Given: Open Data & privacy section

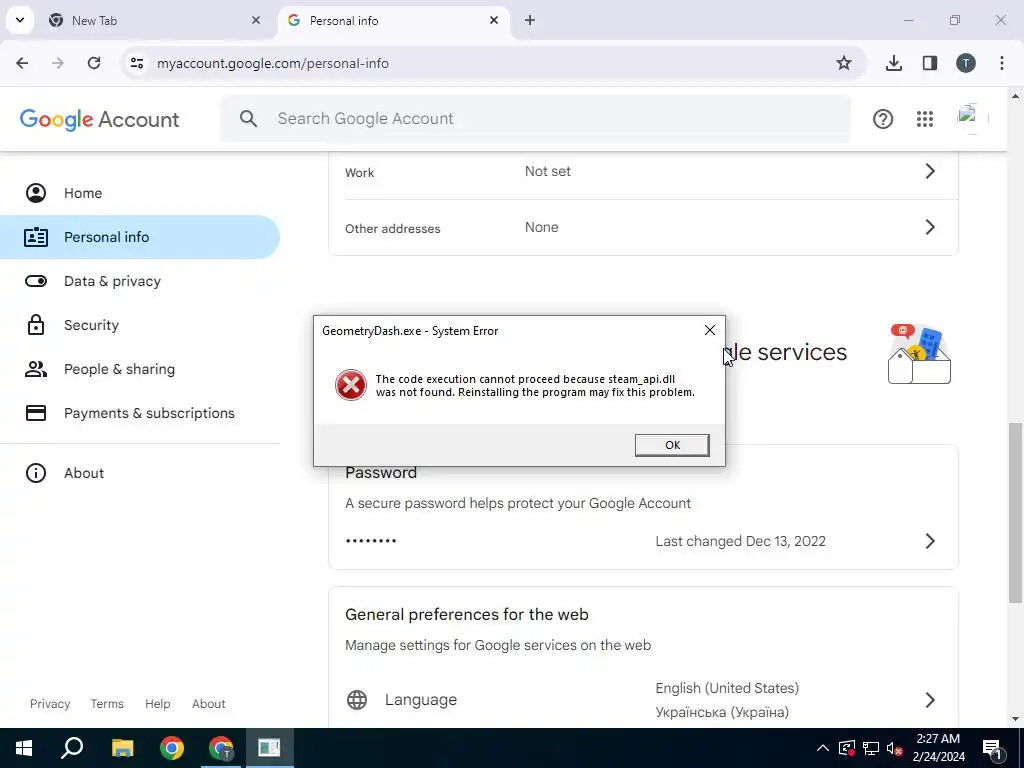Looking at the screenshot, I should tap(140, 281).
